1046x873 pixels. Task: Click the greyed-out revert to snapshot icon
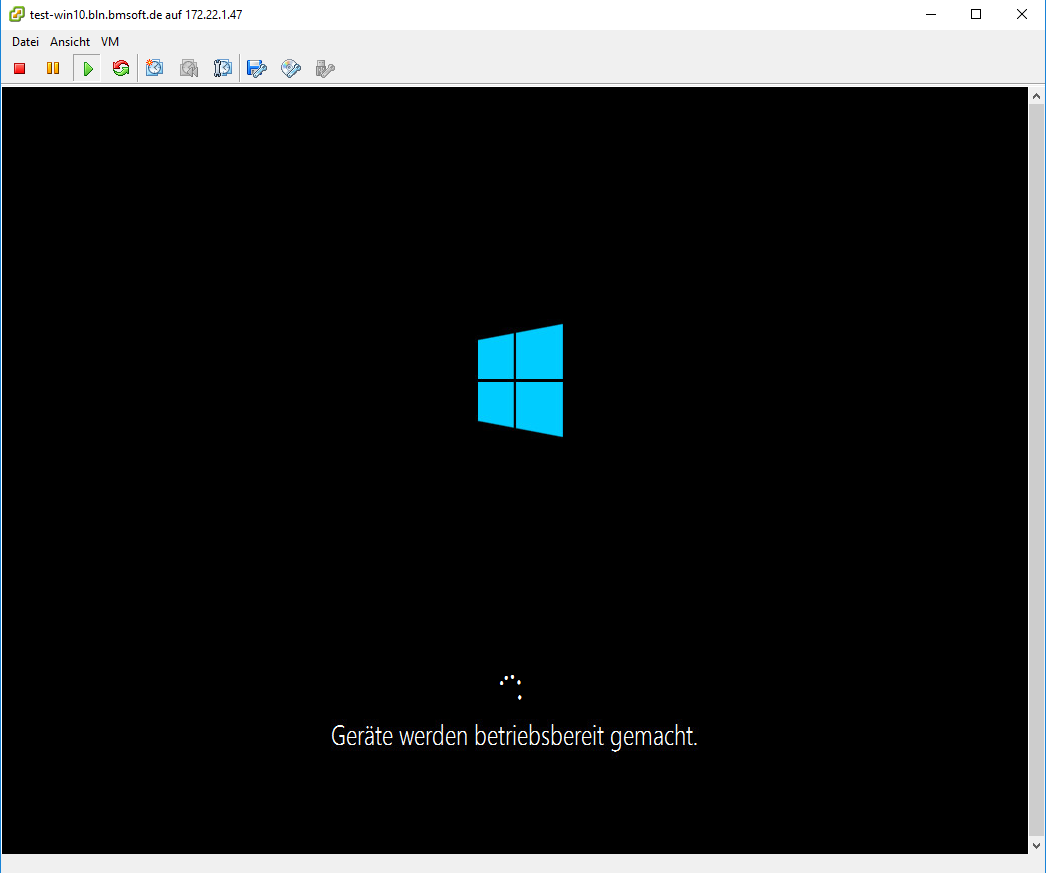[189, 68]
